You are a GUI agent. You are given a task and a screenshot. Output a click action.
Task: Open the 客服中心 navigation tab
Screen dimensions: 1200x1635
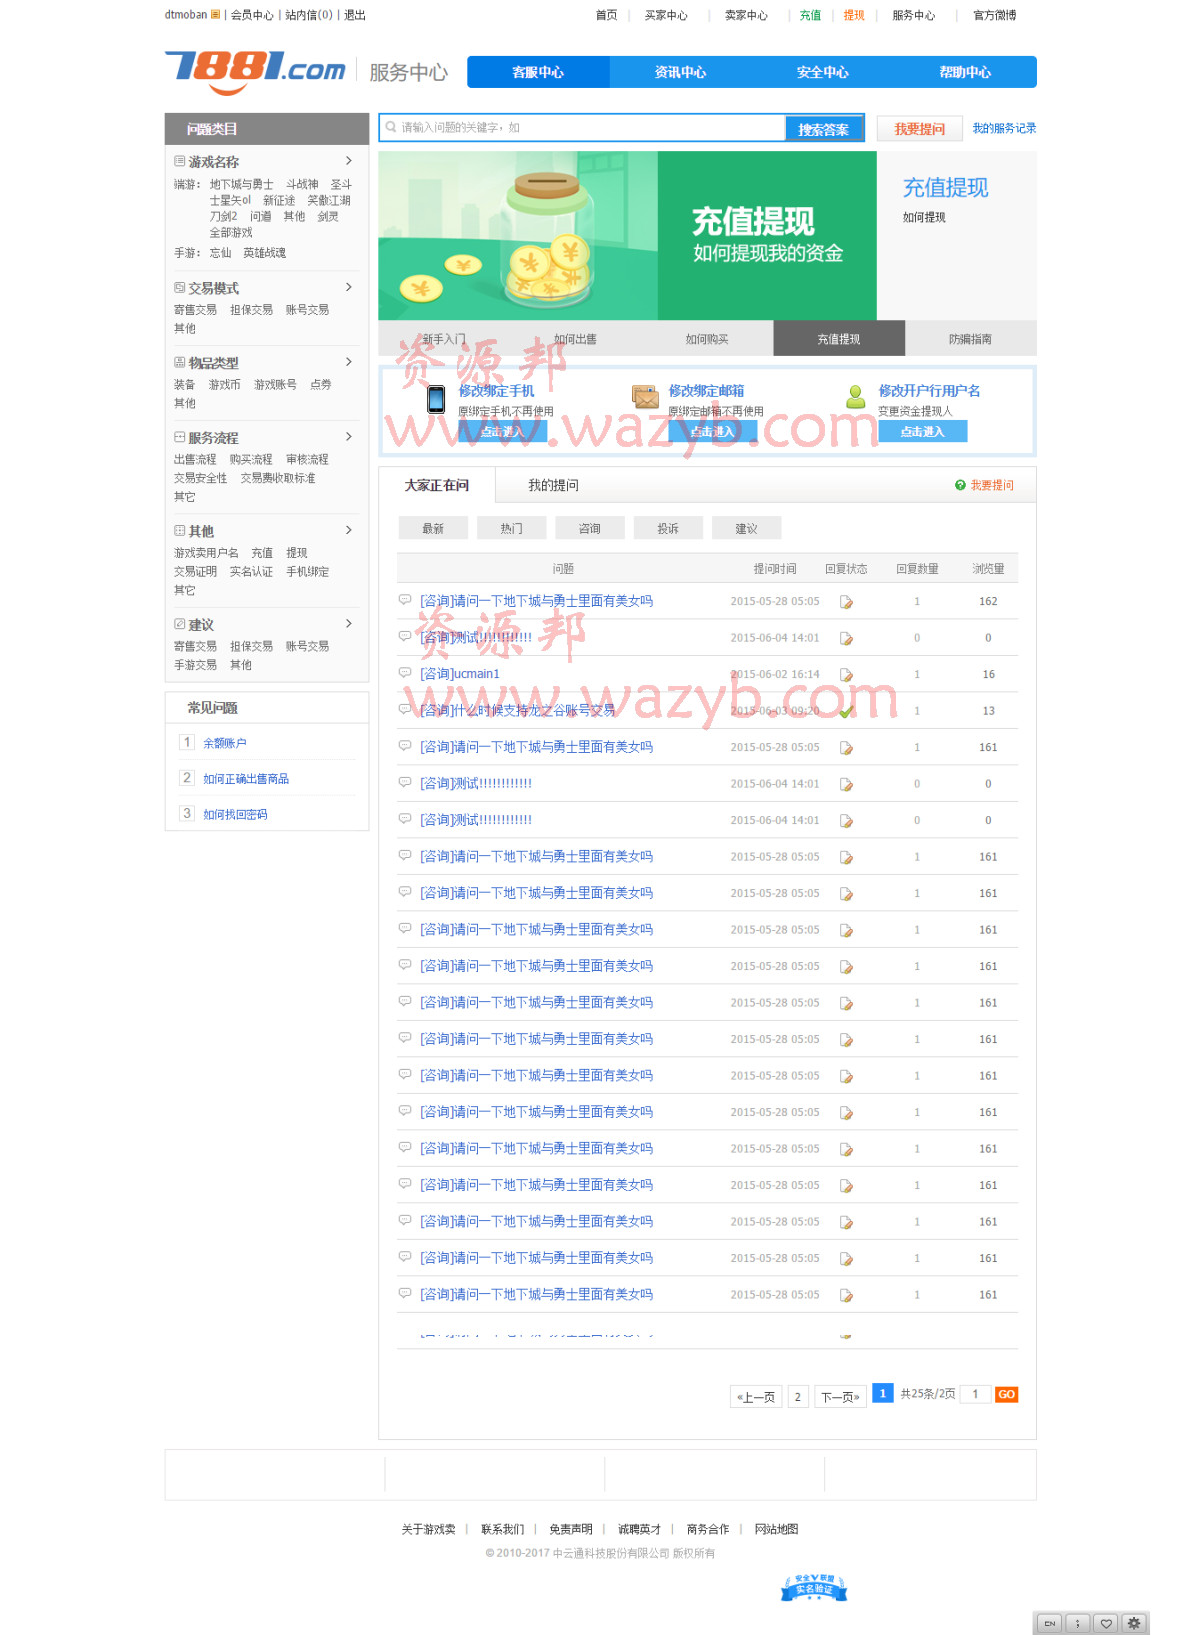[x=538, y=72]
